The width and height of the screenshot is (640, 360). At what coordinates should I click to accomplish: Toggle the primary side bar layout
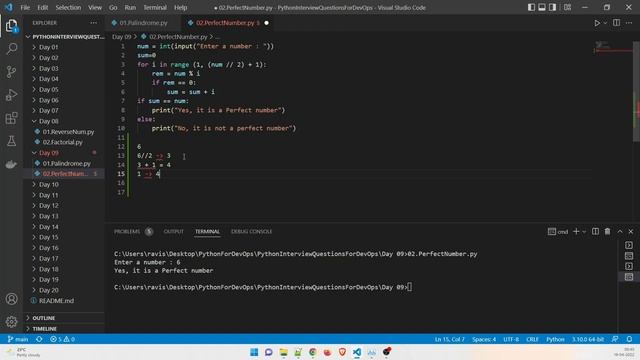531,7
